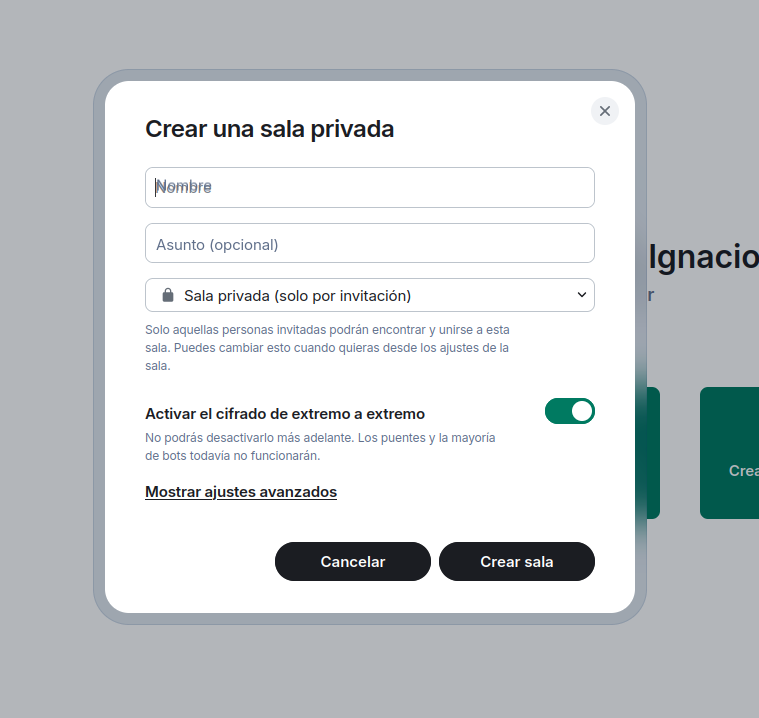Click the white knob of the encryption switch
The height and width of the screenshot is (718, 759).
[x=582, y=411]
